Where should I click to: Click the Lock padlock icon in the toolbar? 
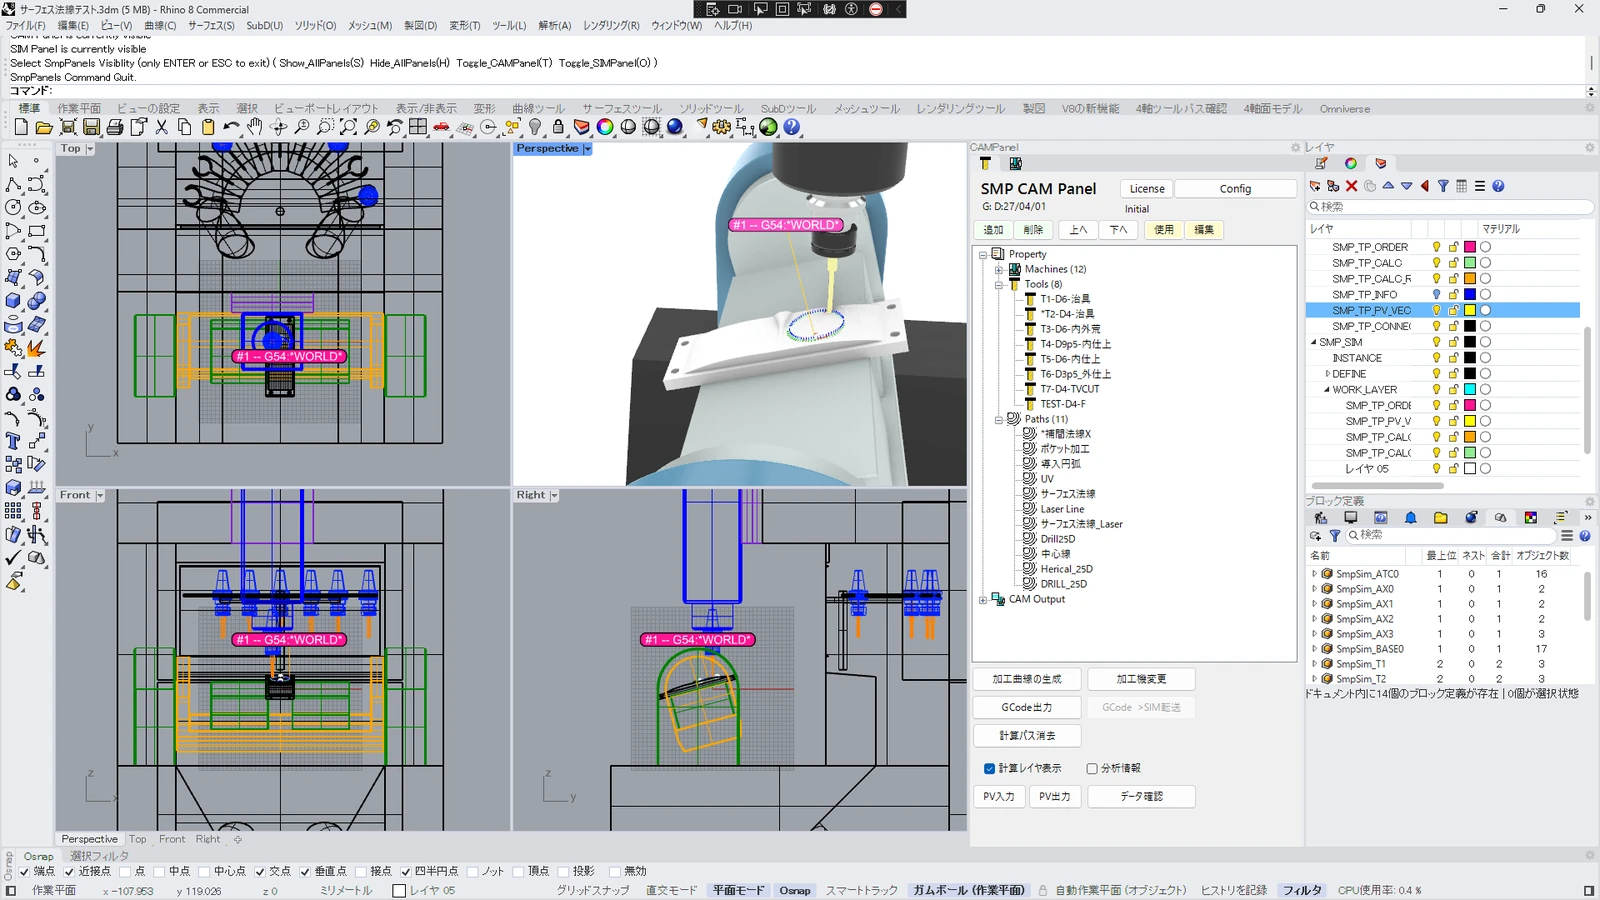coord(558,127)
